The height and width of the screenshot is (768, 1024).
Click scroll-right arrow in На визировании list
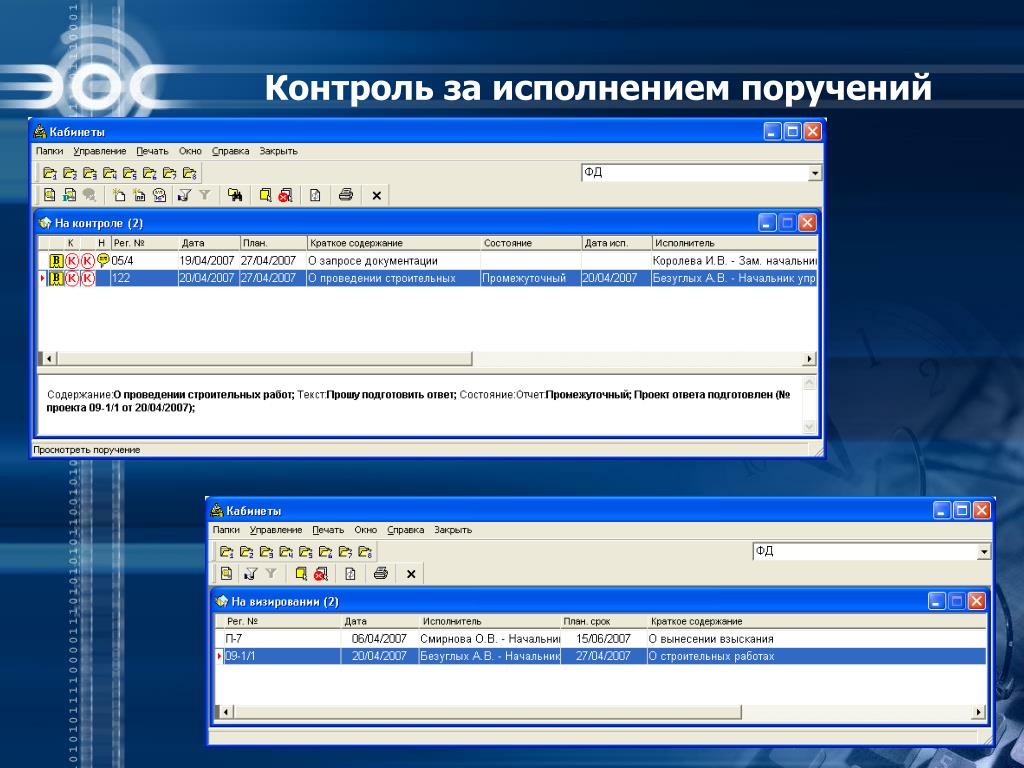pos(978,712)
